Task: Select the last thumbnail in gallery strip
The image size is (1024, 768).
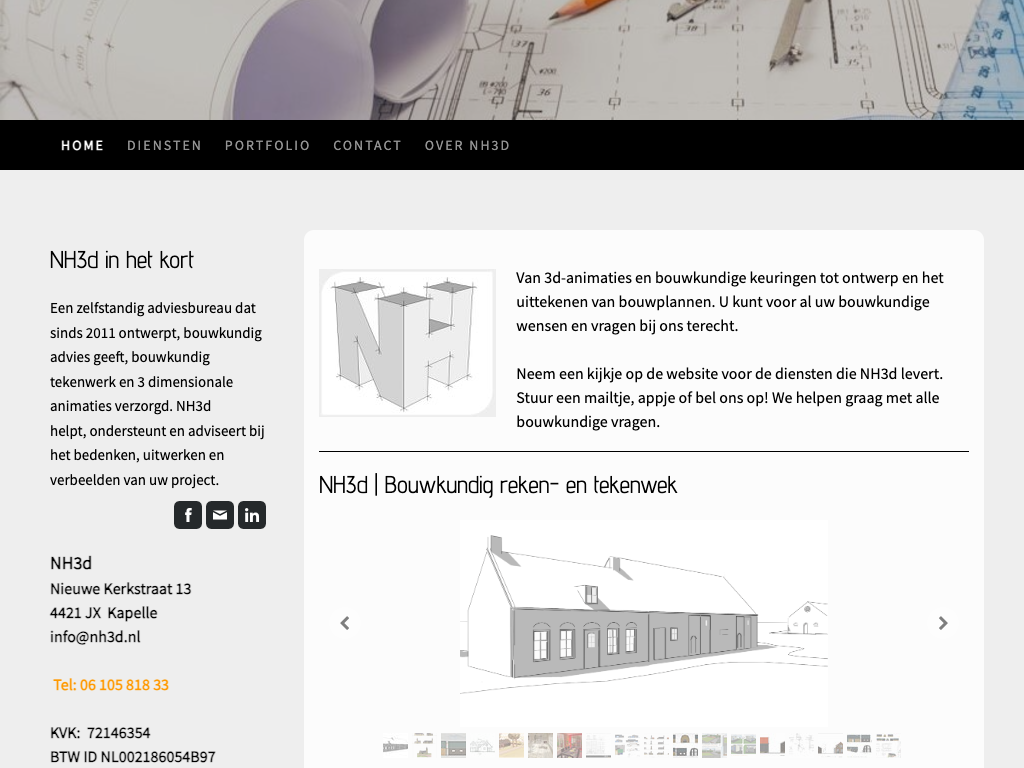Action: [888, 745]
